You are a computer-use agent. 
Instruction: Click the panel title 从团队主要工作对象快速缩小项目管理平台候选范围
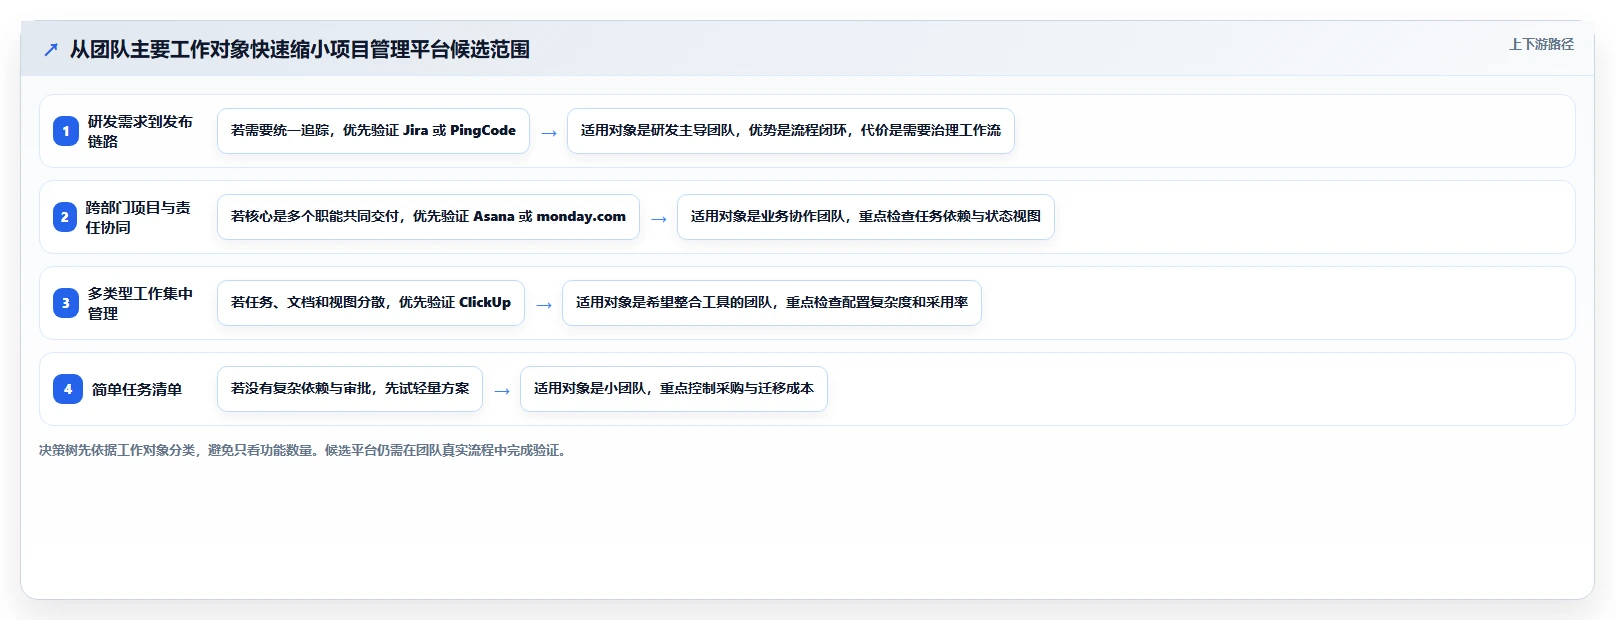click(299, 49)
